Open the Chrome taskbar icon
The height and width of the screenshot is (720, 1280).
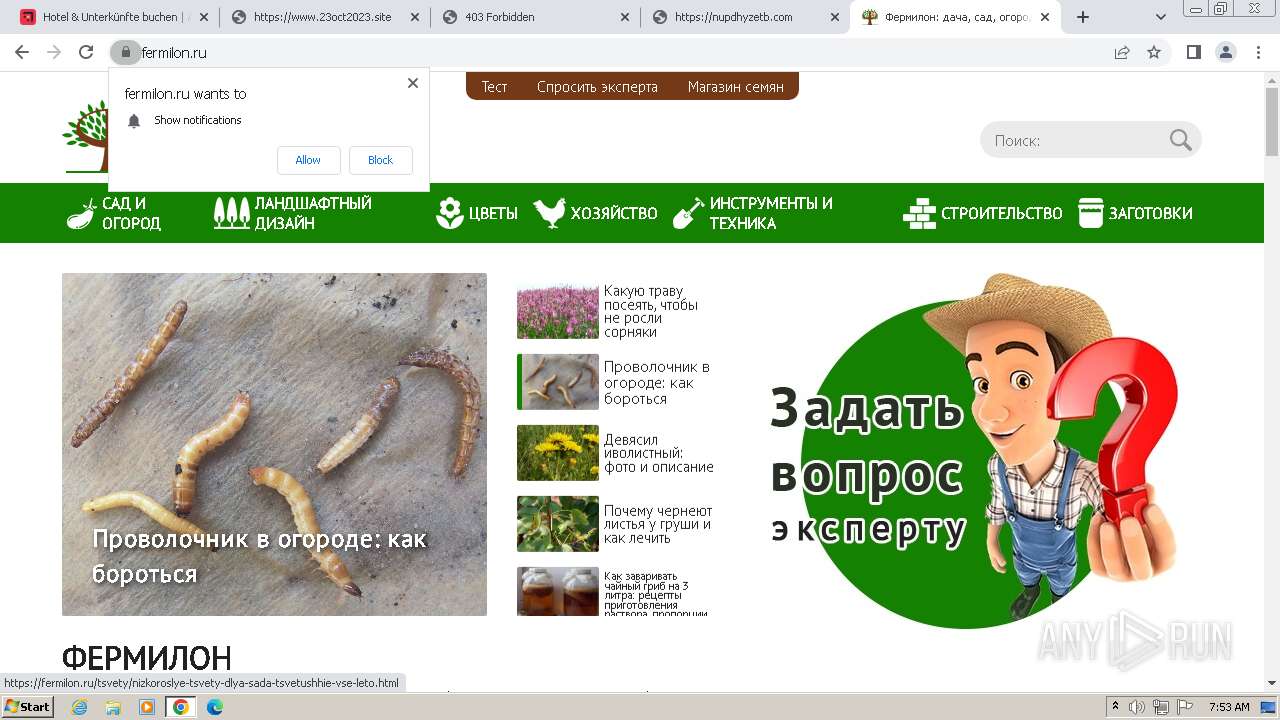click(x=180, y=707)
